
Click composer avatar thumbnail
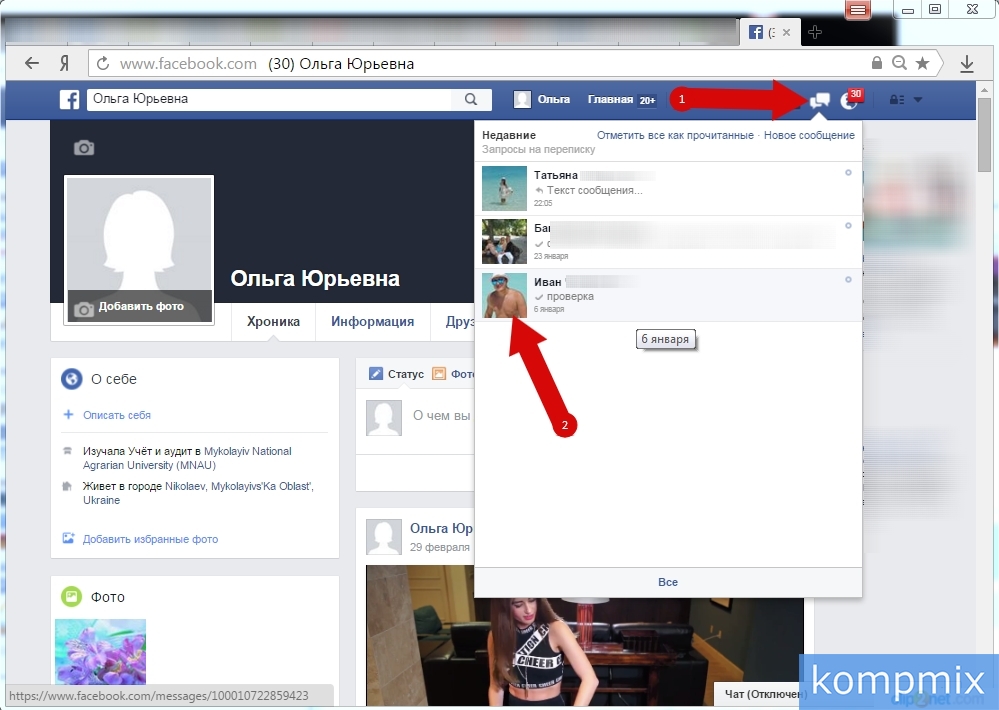coord(384,418)
